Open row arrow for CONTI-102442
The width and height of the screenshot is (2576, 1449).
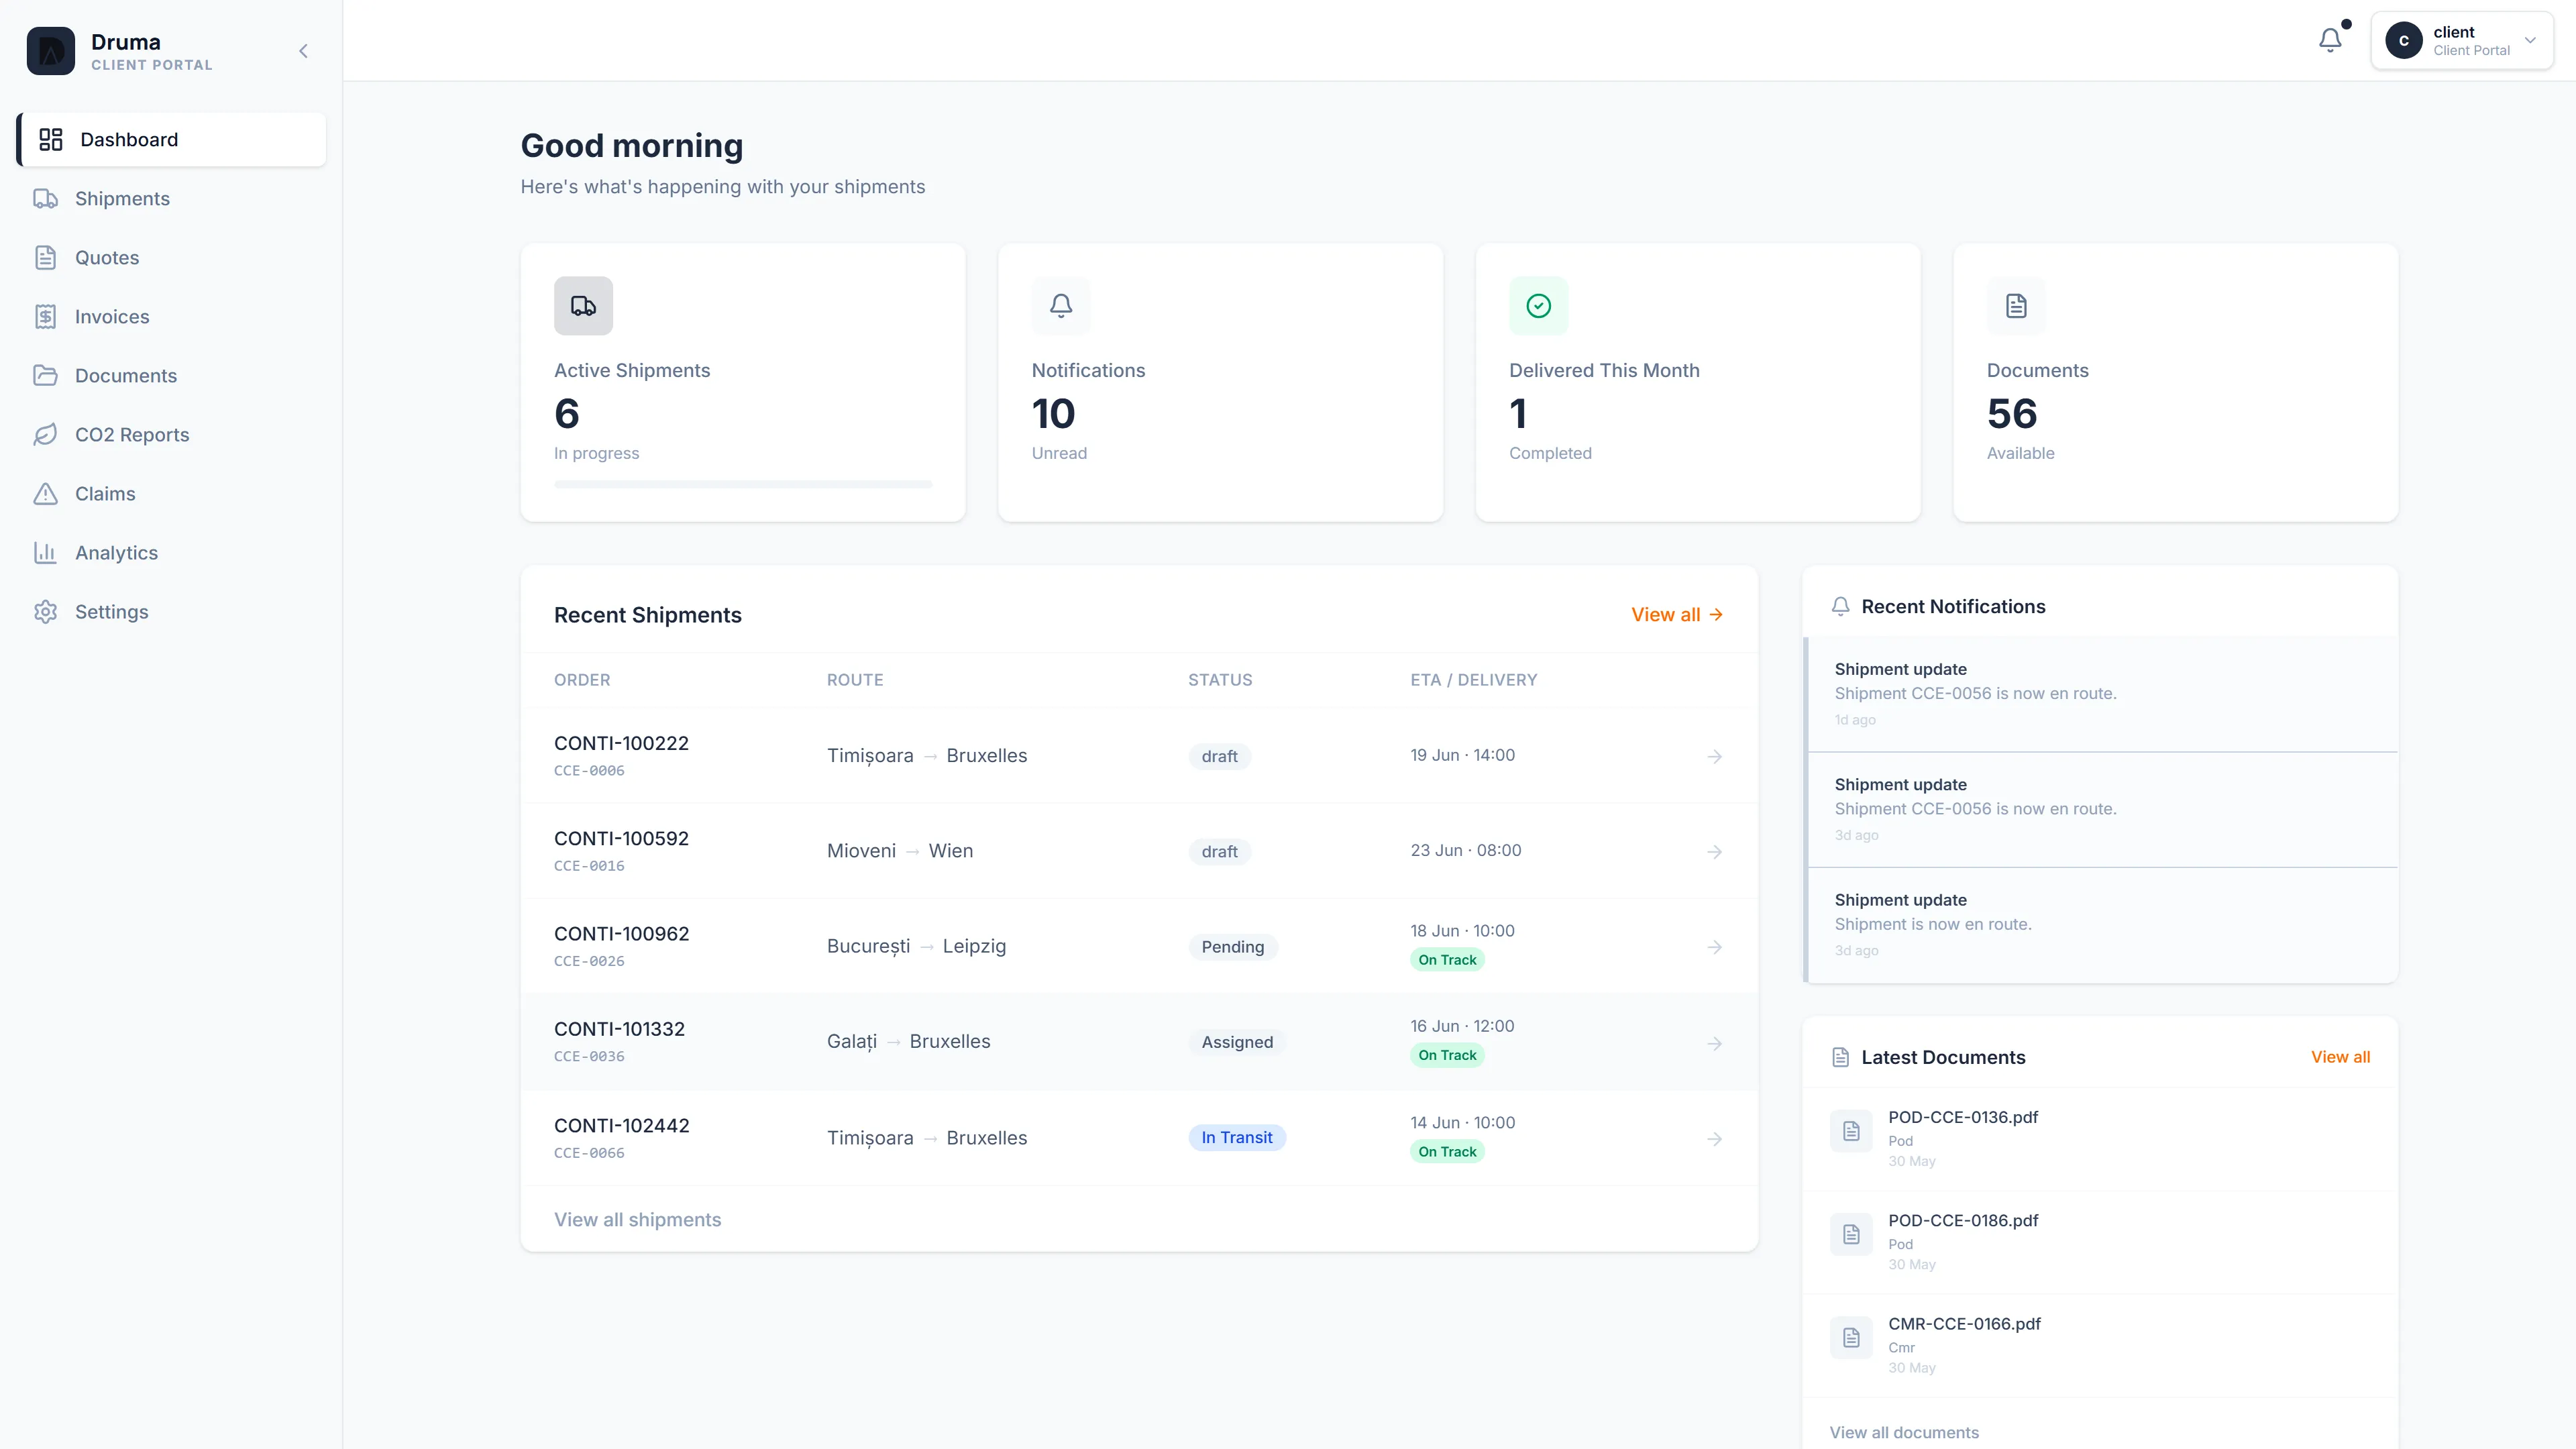click(1714, 1139)
